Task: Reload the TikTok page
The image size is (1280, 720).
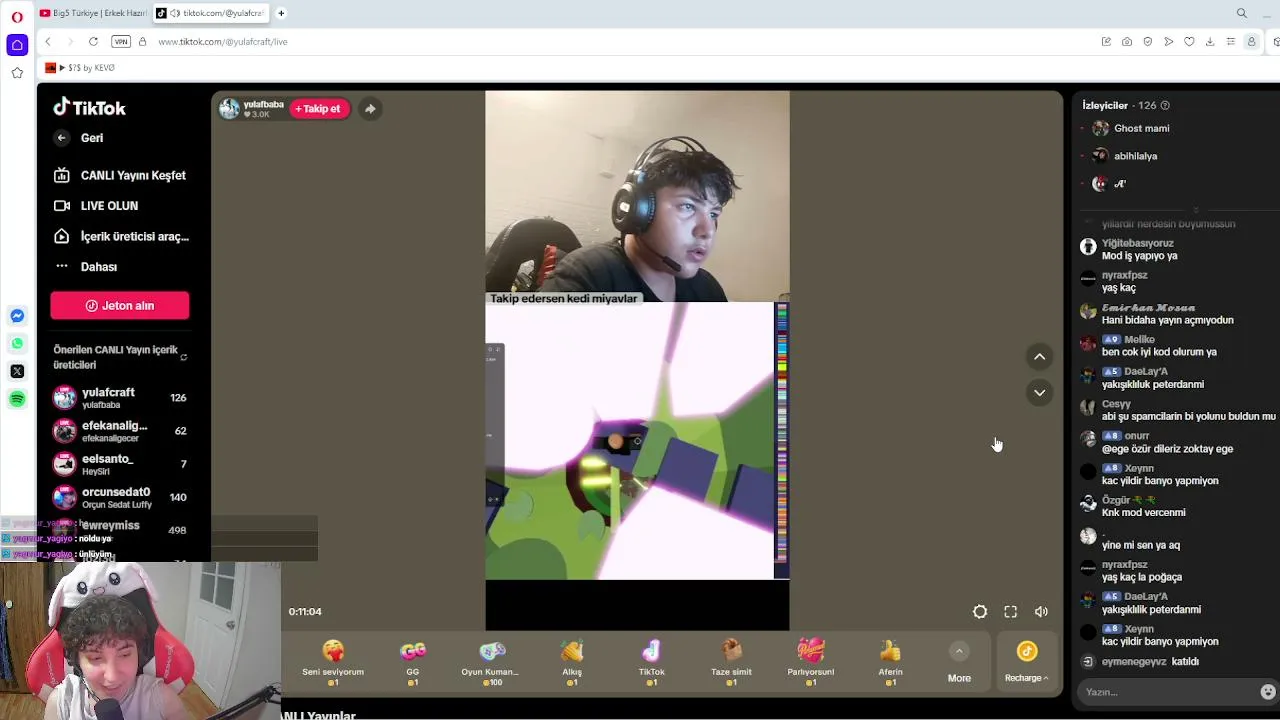Action: (x=93, y=41)
